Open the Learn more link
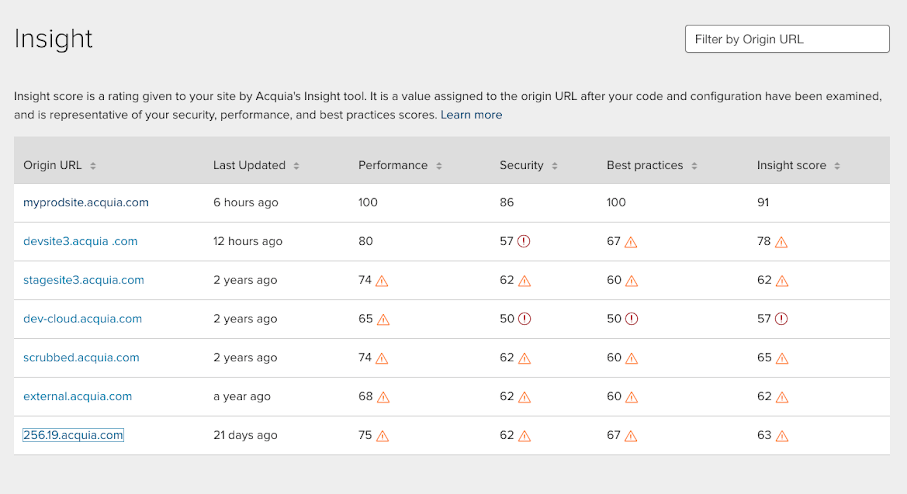Image resolution: width=907 pixels, height=494 pixels. click(x=471, y=115)
